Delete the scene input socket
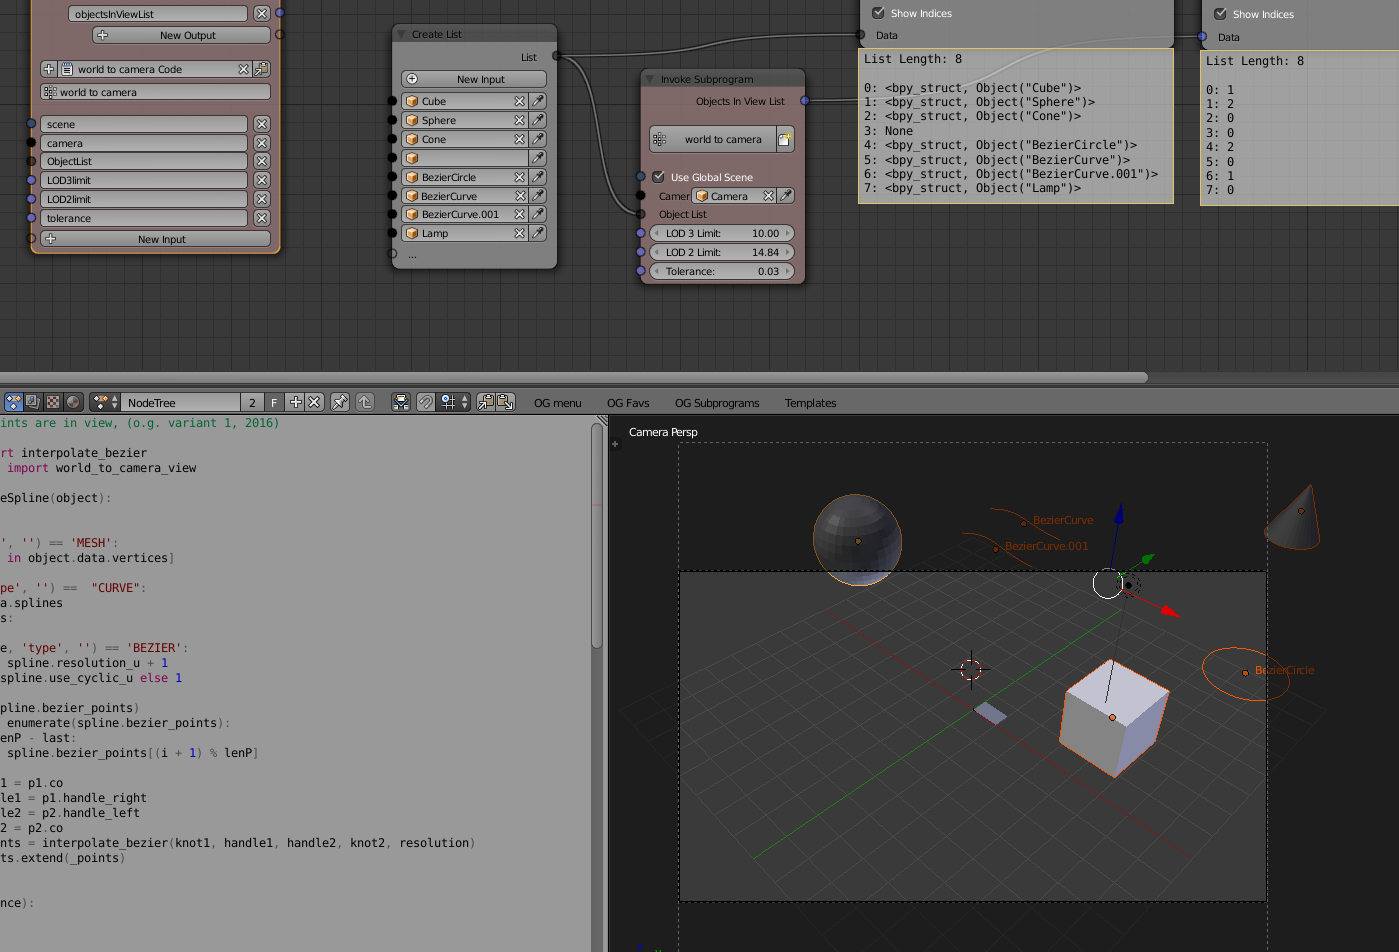 click(261, 124)
